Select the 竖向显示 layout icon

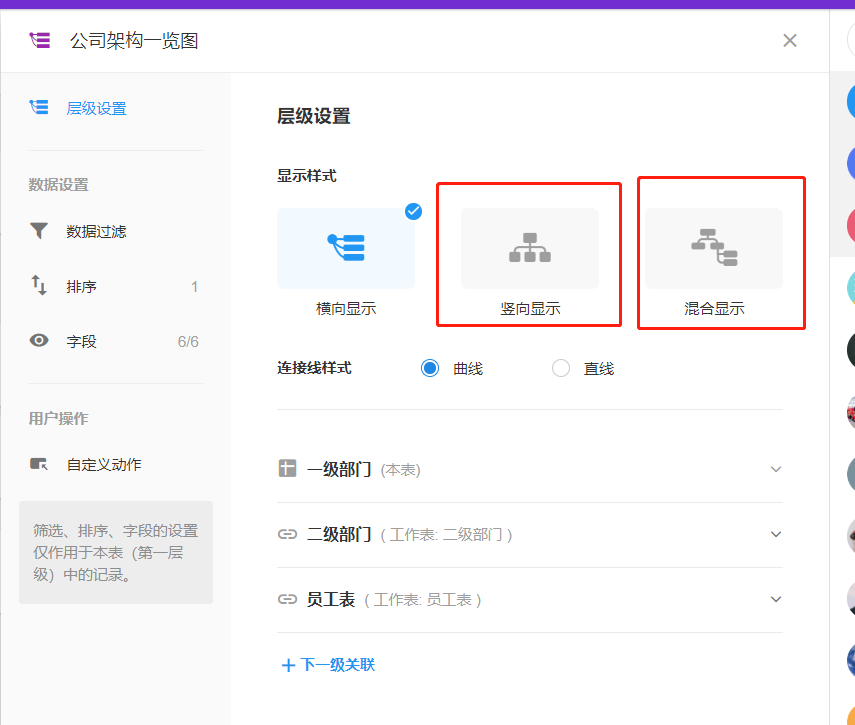tap(529, 248)
